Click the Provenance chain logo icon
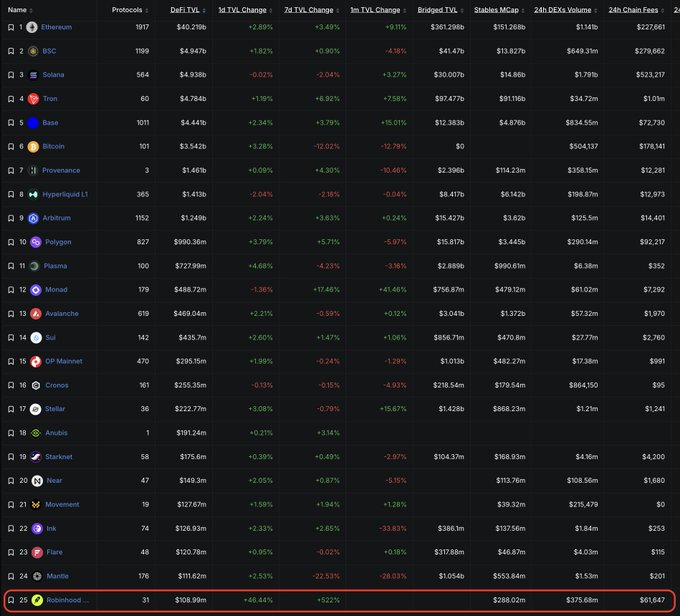The height and width of the screenshot is (616, 680). (x=33, y=170)
